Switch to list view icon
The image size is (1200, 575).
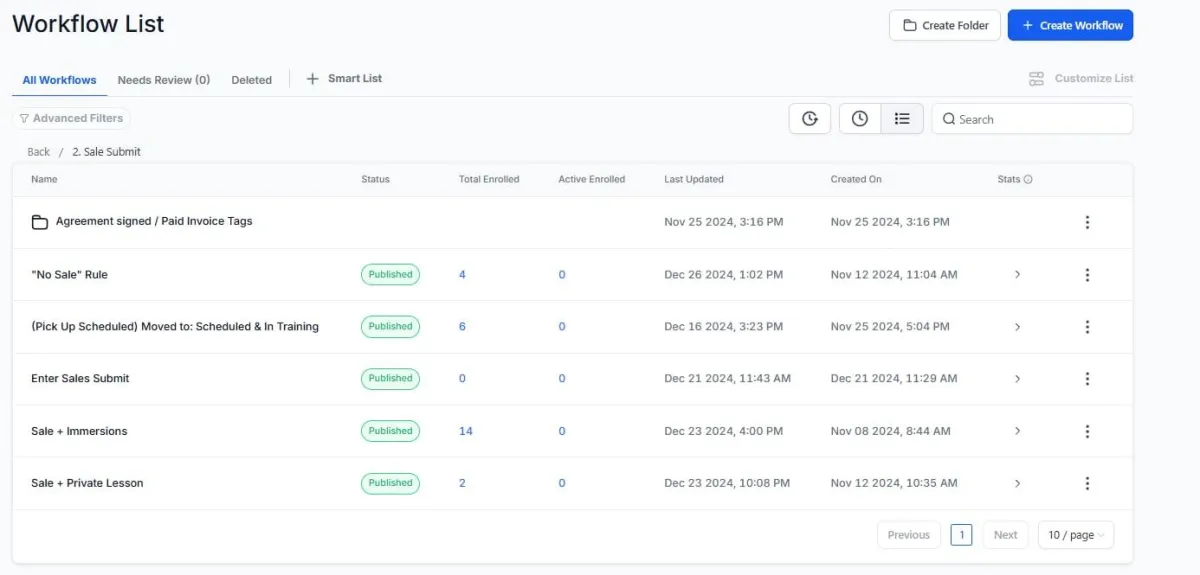(902, 119)
